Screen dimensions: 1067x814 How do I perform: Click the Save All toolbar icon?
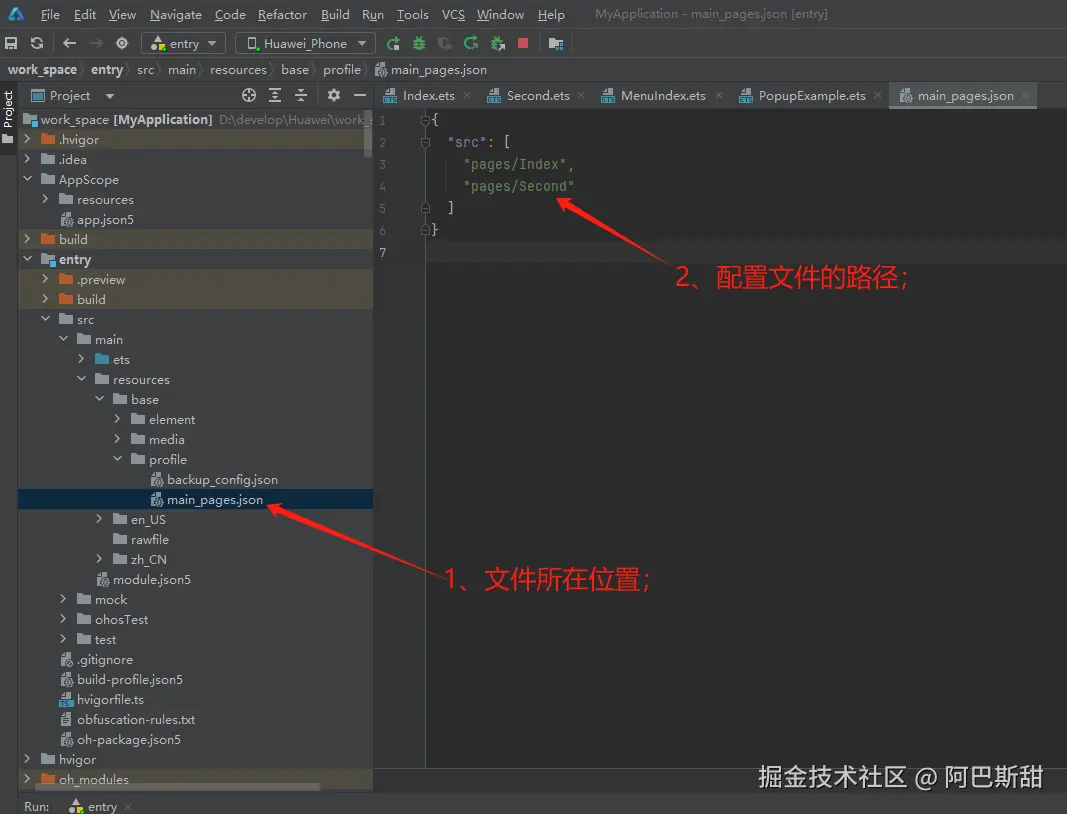11,44
